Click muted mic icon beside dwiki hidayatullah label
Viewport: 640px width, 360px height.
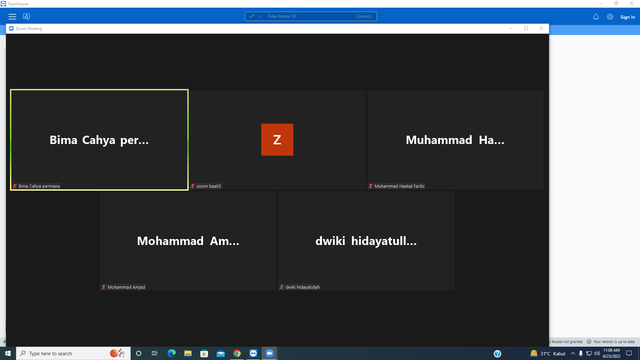tap(282, 287)
